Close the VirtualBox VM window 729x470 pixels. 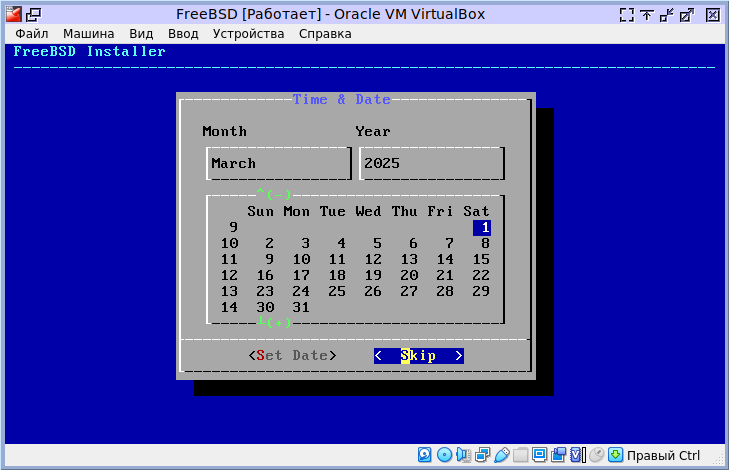[712, 15]
